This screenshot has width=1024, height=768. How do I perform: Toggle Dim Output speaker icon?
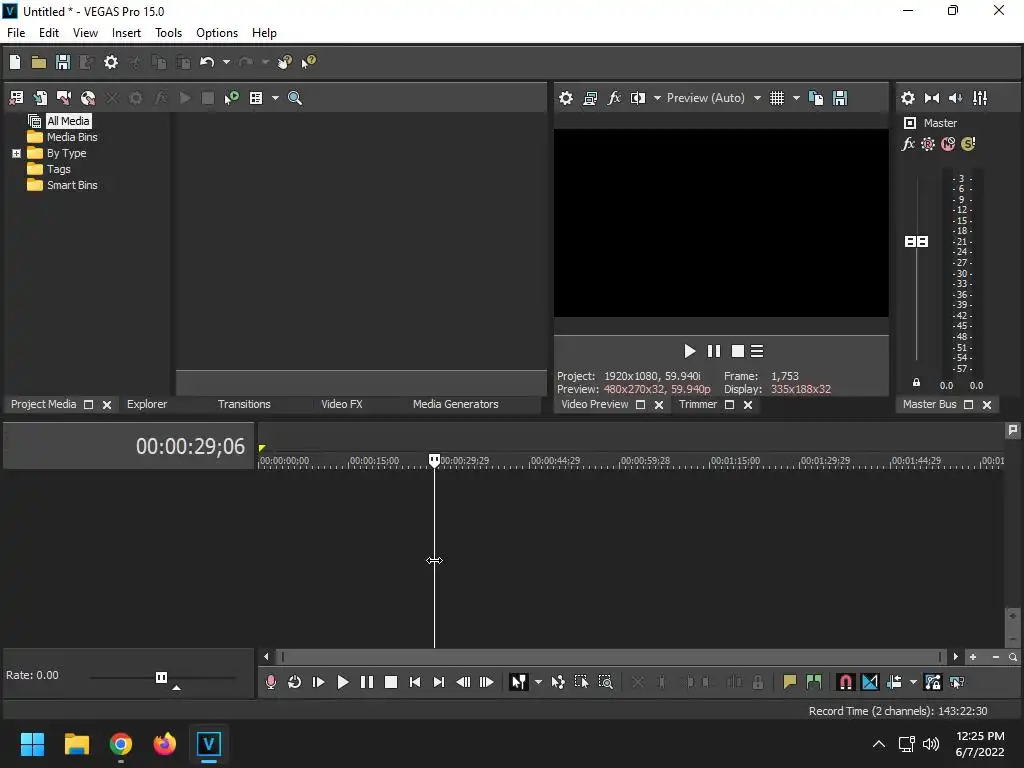tap(955, 98)
